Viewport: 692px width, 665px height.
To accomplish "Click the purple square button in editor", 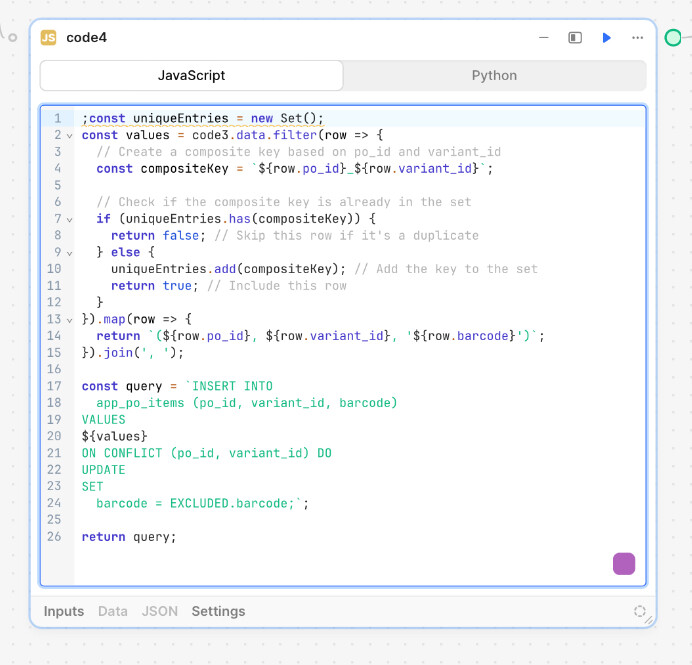I will pyautogui.click(x=624, y=563).
